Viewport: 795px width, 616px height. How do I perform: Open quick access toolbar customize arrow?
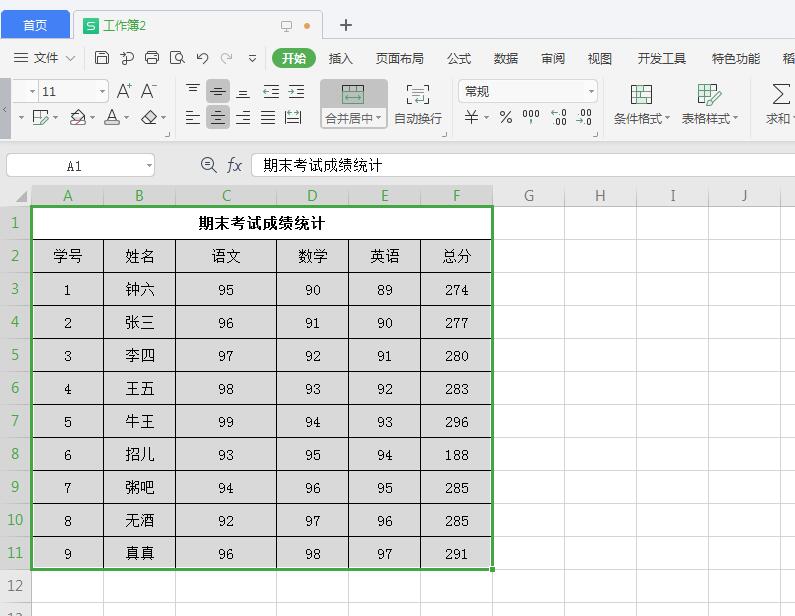tap(252, 58)
